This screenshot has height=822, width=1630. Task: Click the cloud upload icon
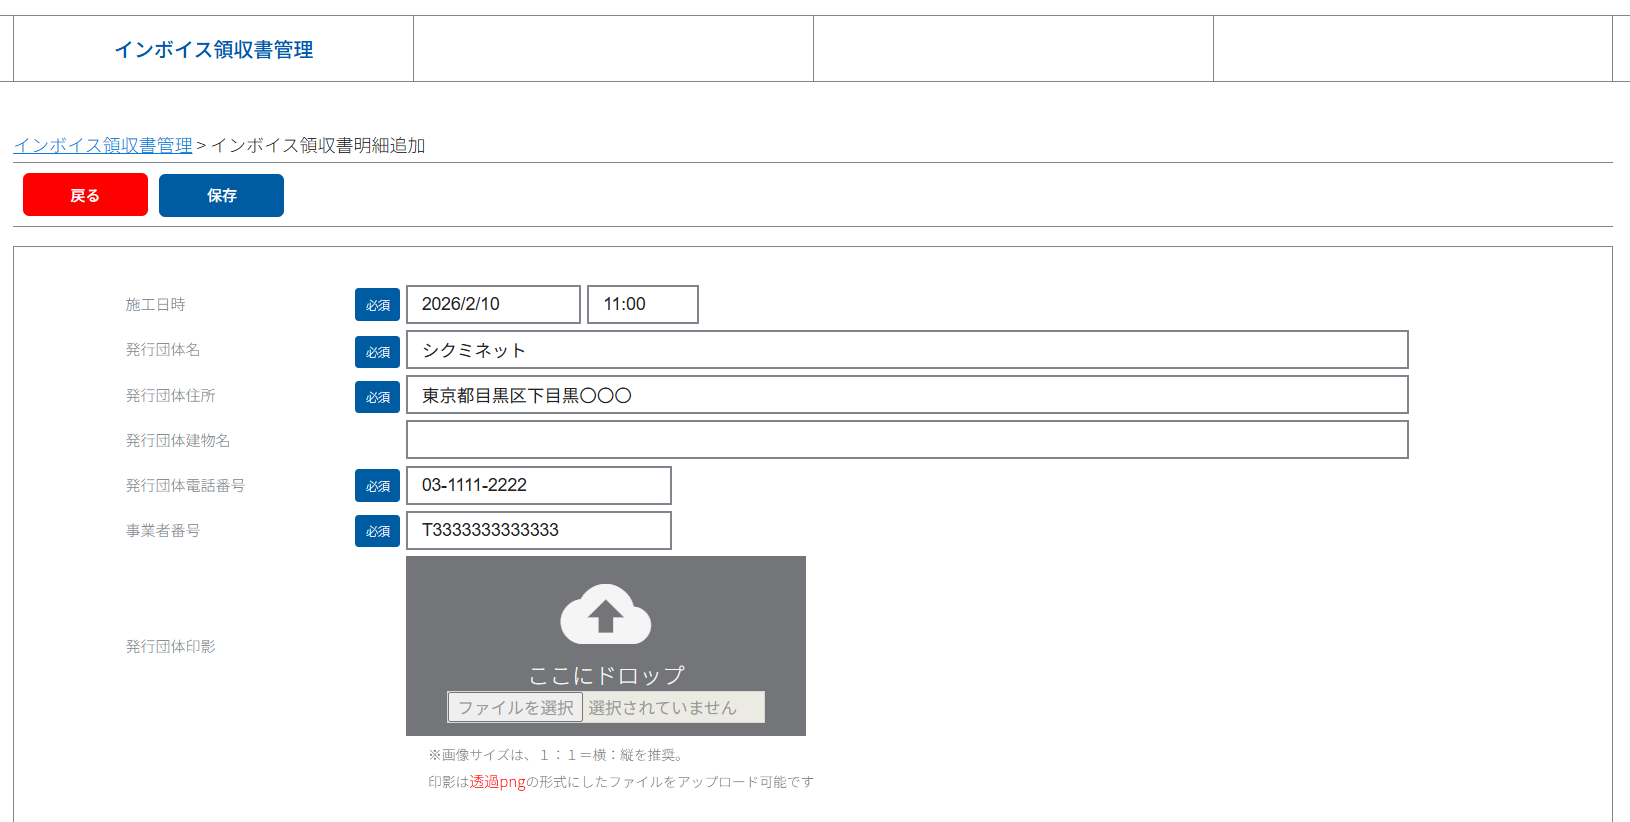pyautogui.click(x=605, y=614)
